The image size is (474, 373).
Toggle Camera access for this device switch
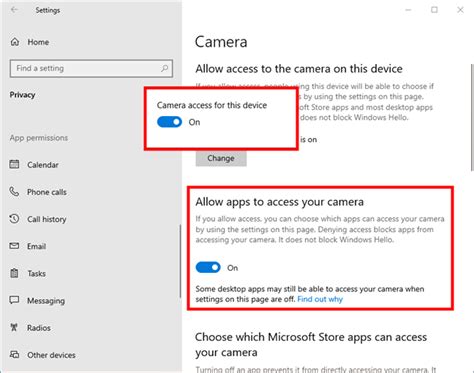pos(170,122)
